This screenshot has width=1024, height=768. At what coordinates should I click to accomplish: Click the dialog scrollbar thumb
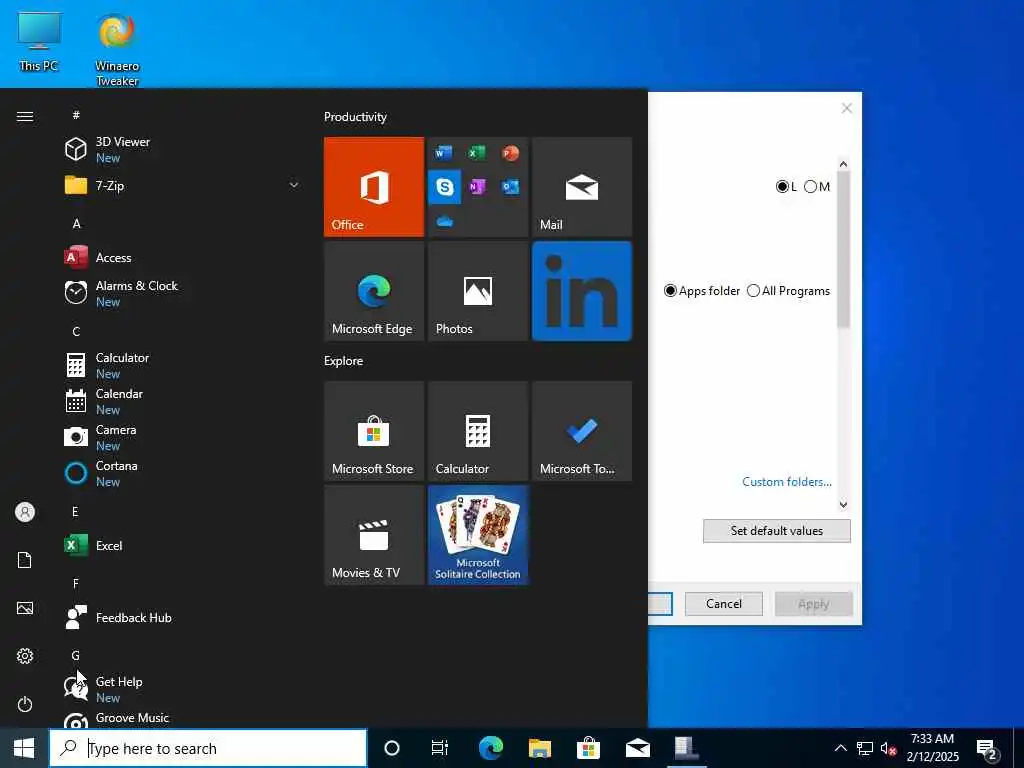coord(843,249)
